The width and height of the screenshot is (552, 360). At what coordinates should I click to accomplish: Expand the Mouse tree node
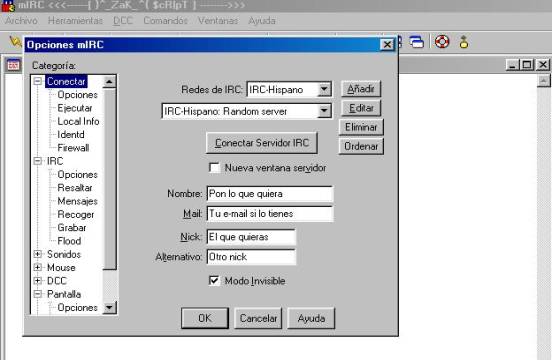click(37, 267)
